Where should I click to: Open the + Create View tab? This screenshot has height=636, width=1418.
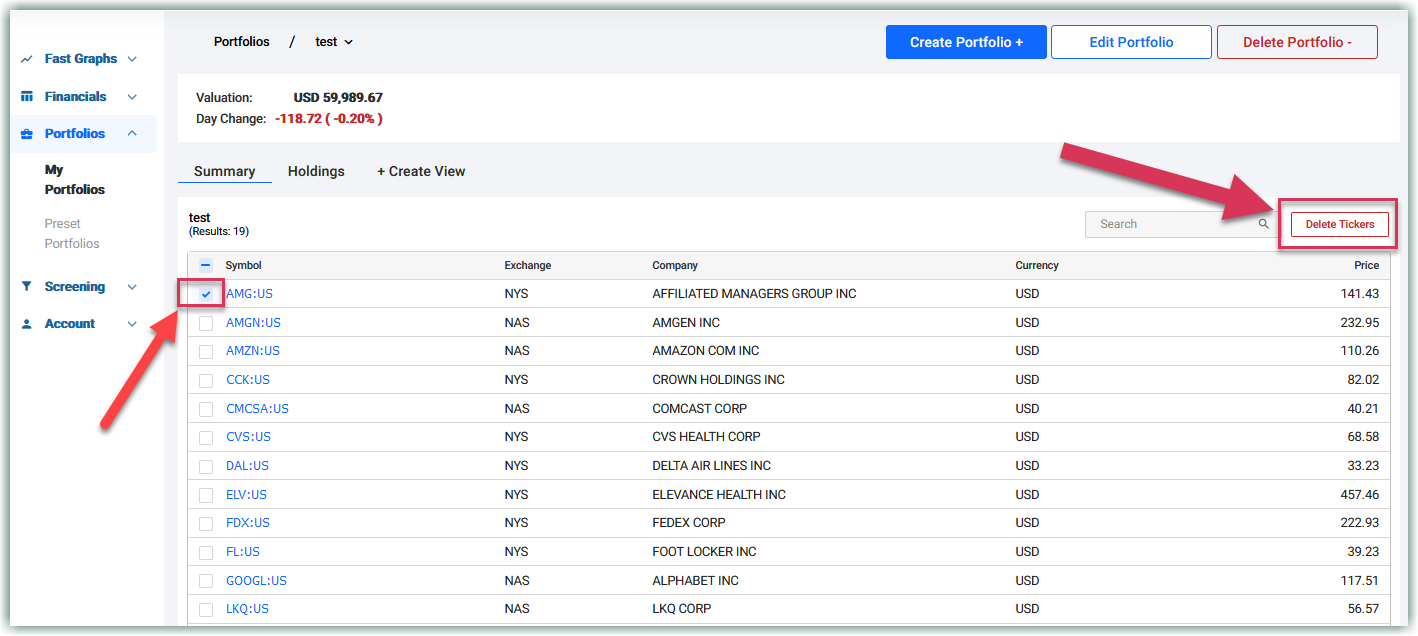(x=421, y=171)
